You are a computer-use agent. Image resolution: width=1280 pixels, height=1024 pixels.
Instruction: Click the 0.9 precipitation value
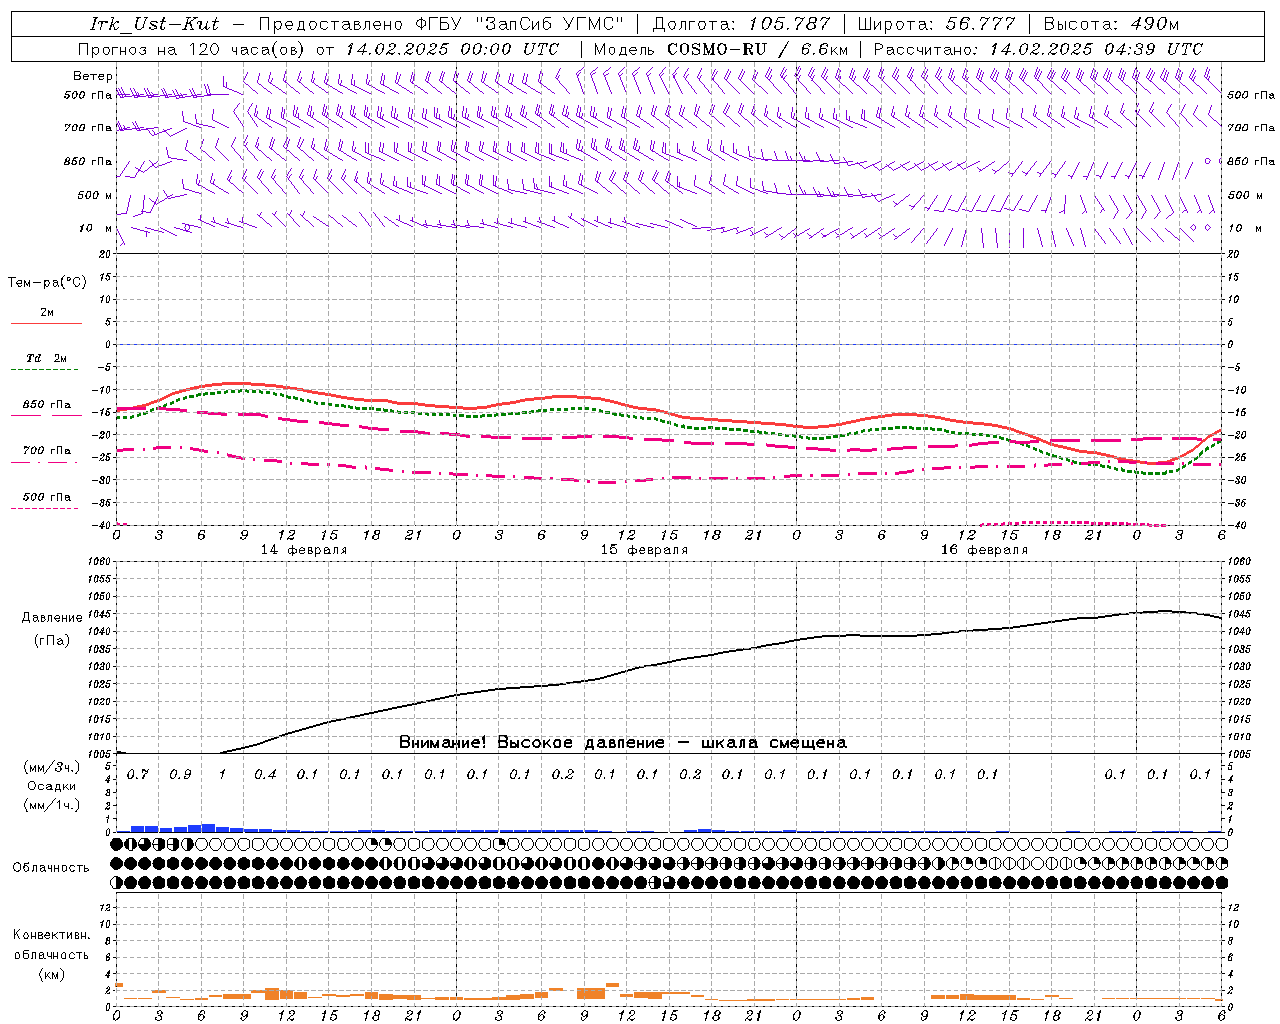(180, 775)
